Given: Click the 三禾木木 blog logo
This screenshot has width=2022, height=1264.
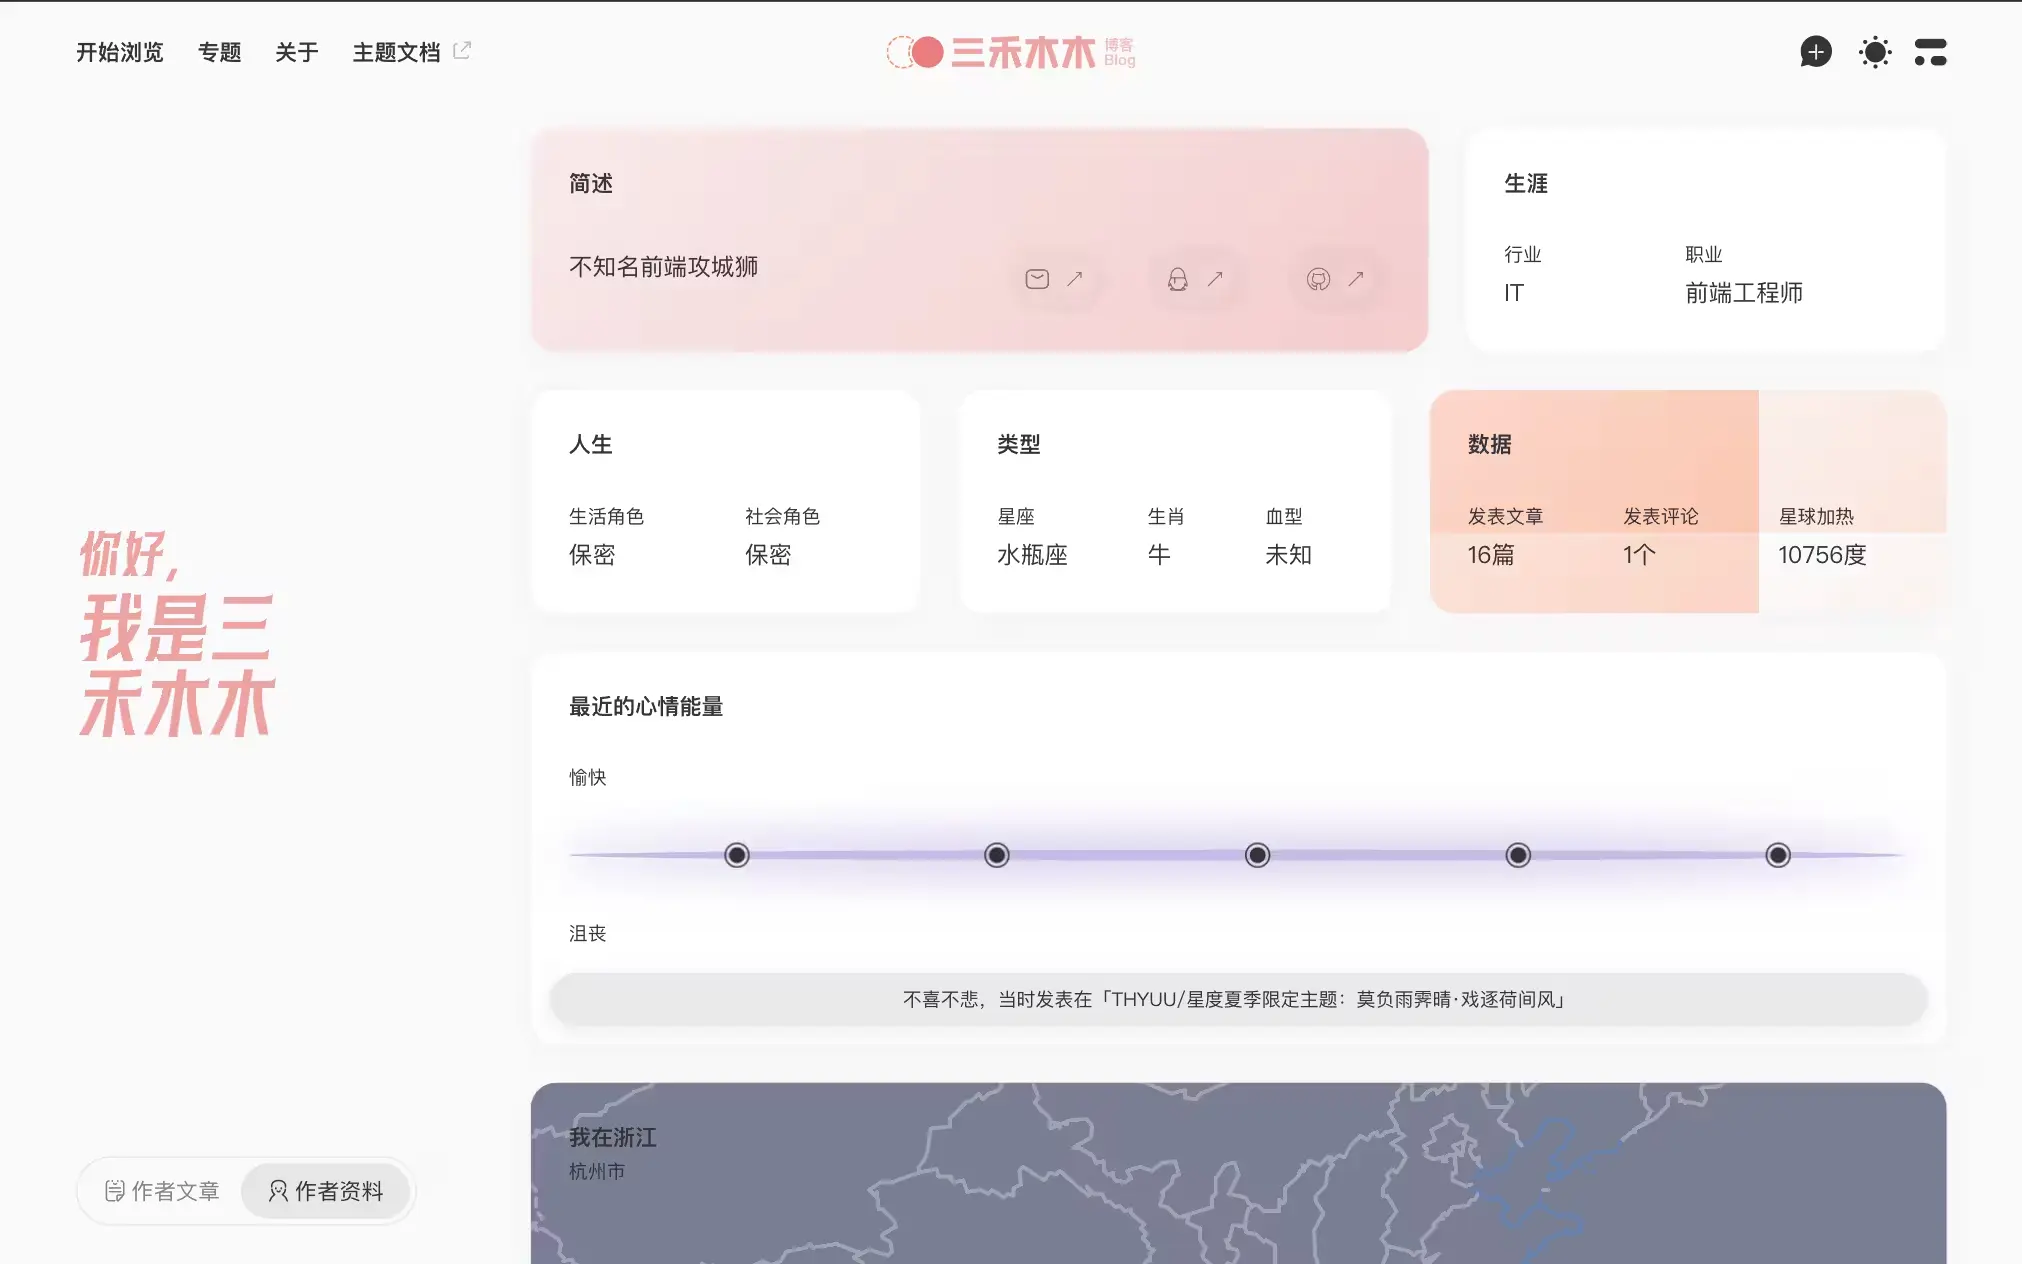Looking at the screenshot, I should 1011,52.
